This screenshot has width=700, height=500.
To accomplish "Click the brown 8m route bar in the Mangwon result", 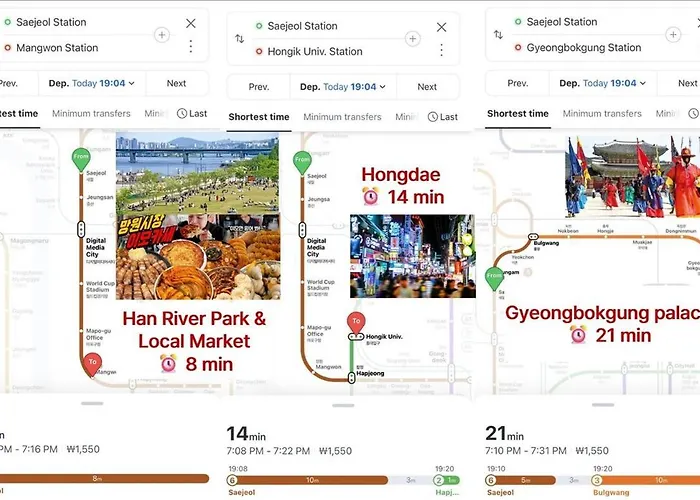I will (104, 479).
